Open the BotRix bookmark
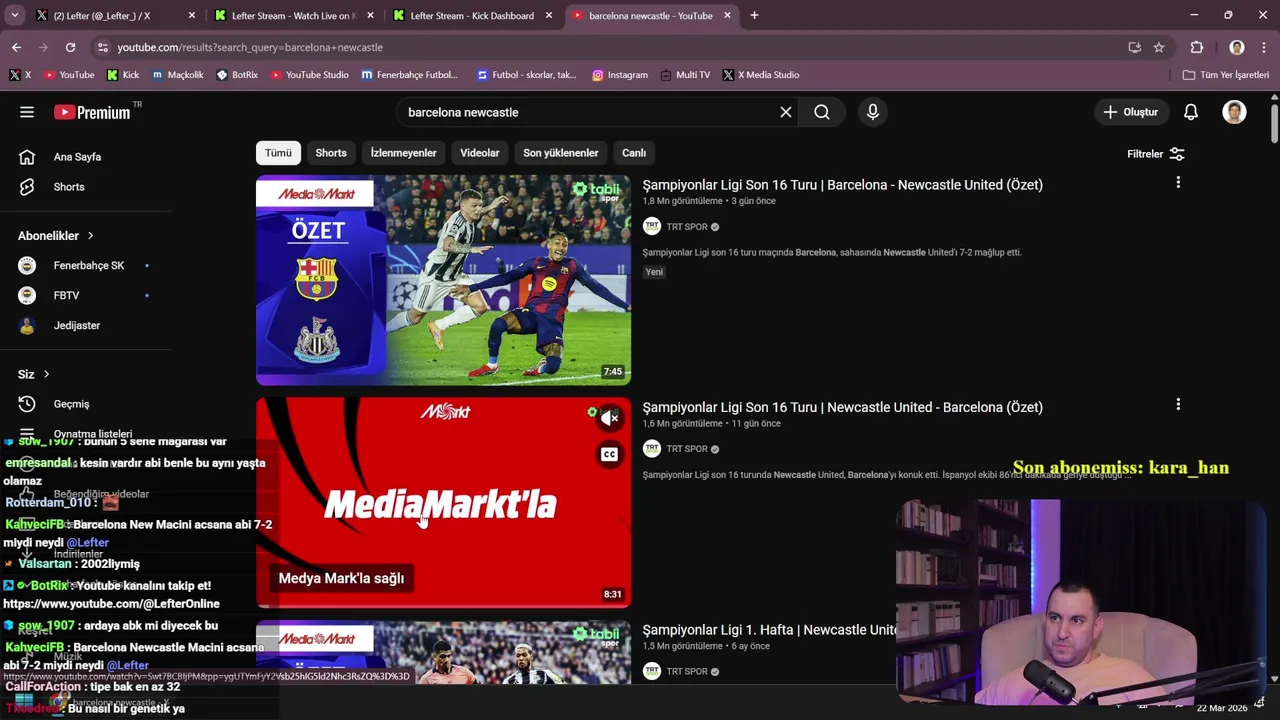 (x=237, y=75)
